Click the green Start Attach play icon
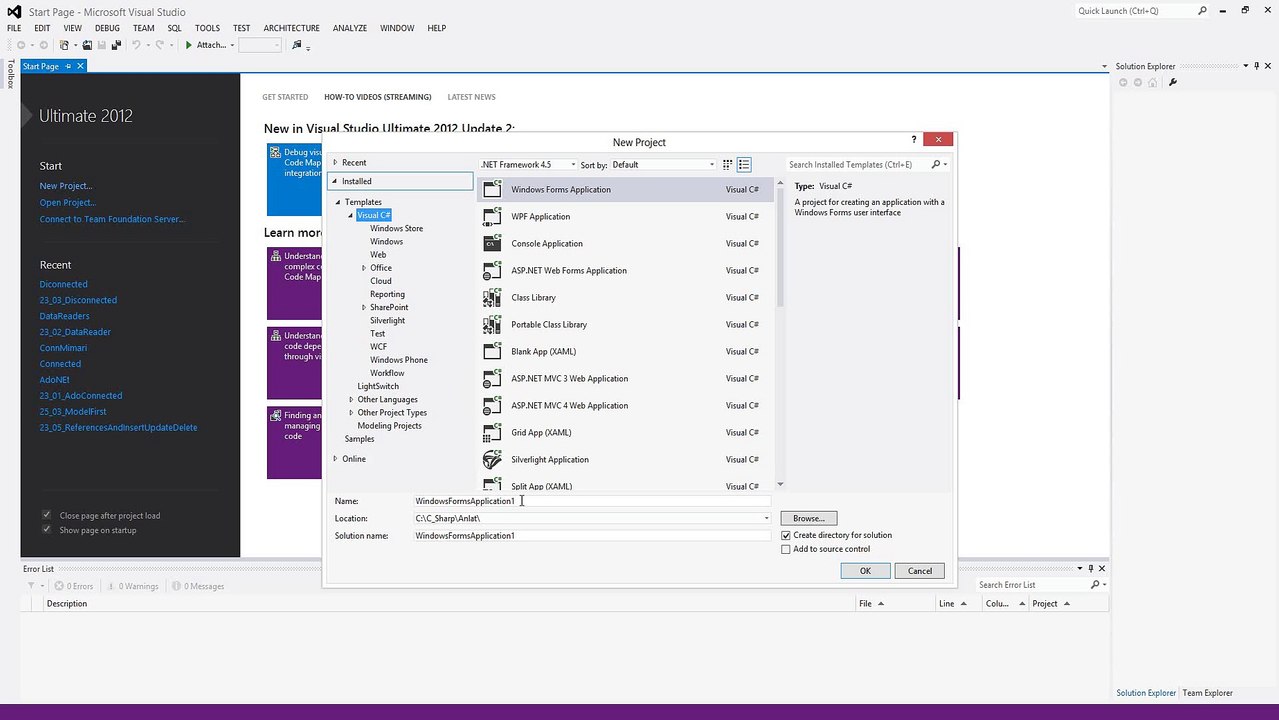This screenshot has height=720, width=1279. click(x=188, y=45)
